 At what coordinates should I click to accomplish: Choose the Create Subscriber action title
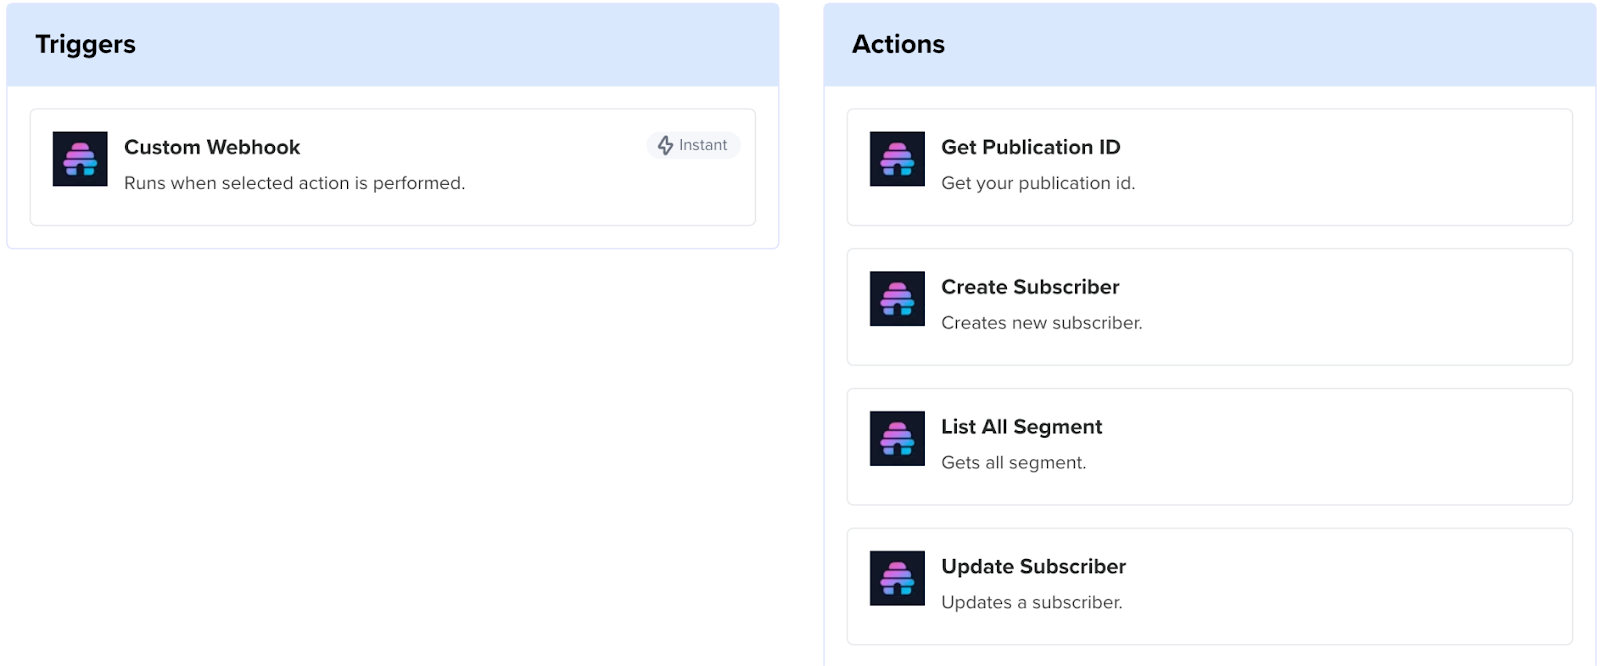coord(1030,287)
